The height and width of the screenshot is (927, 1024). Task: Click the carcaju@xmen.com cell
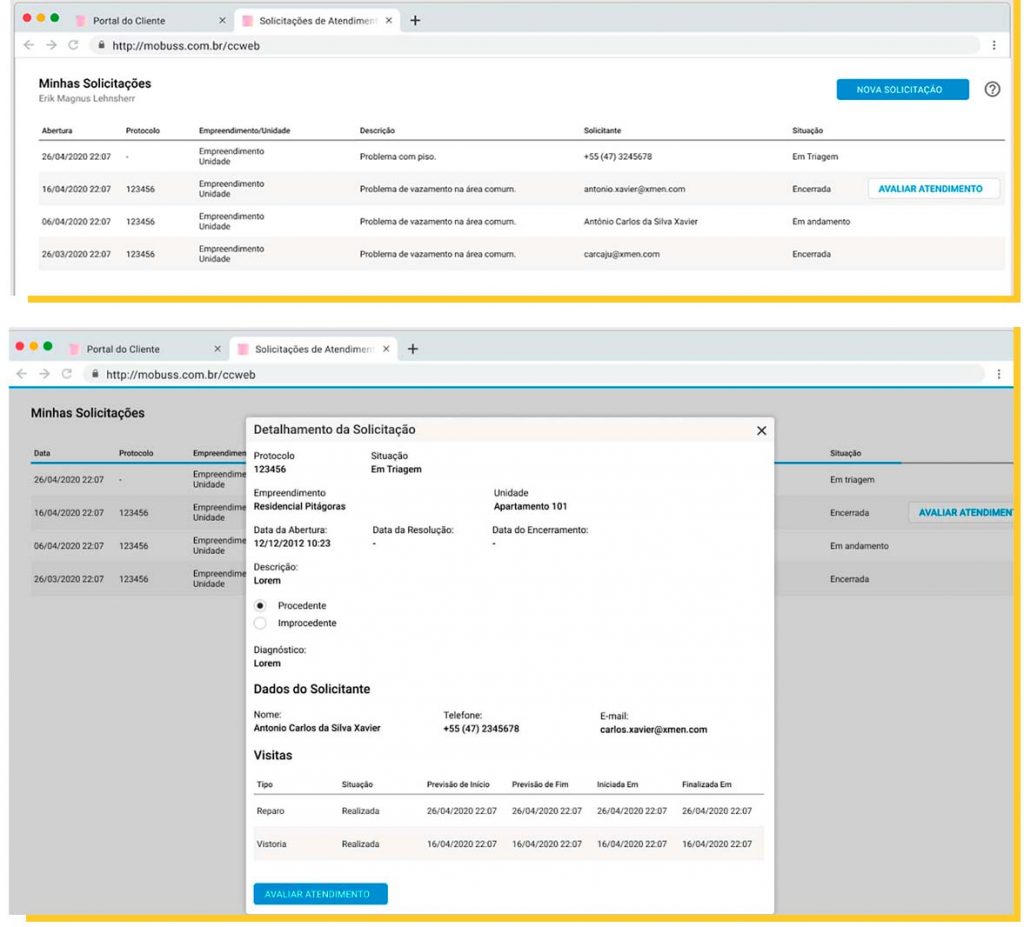click(621, 254)
